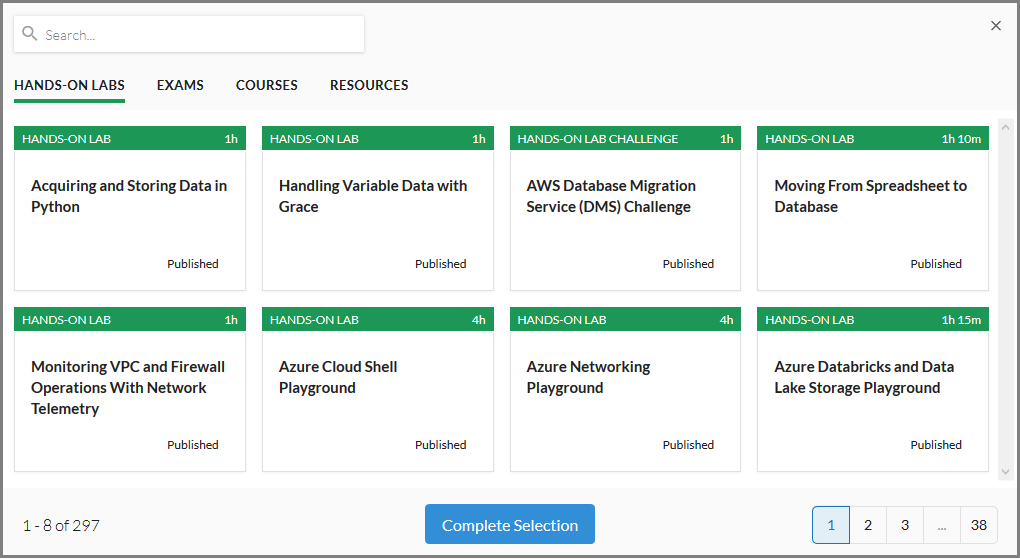Click the scrollbar down arrow

tap(1005, 472)
